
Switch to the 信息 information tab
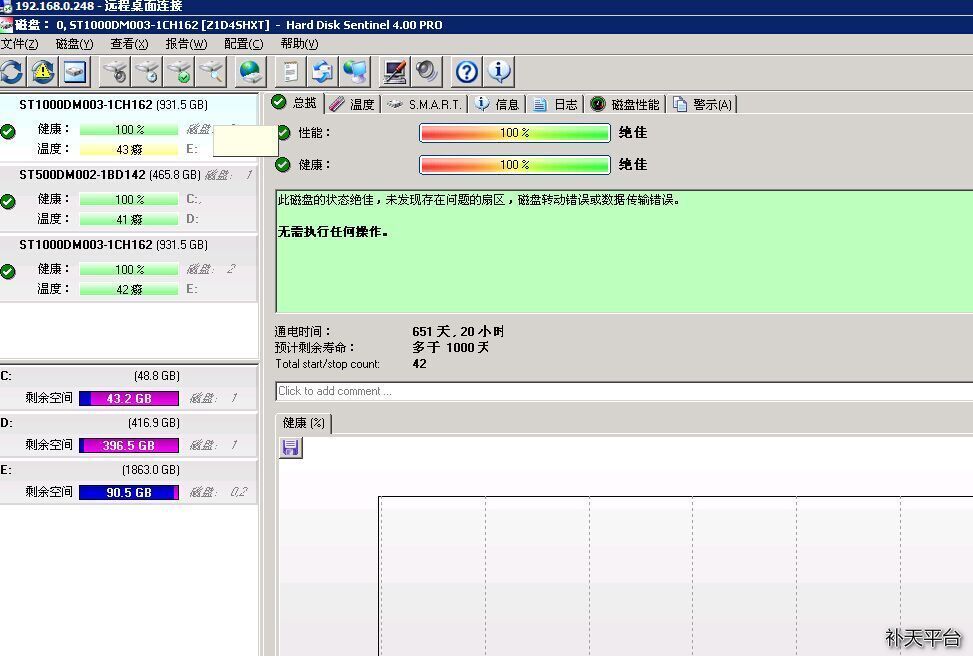(498, 105)
